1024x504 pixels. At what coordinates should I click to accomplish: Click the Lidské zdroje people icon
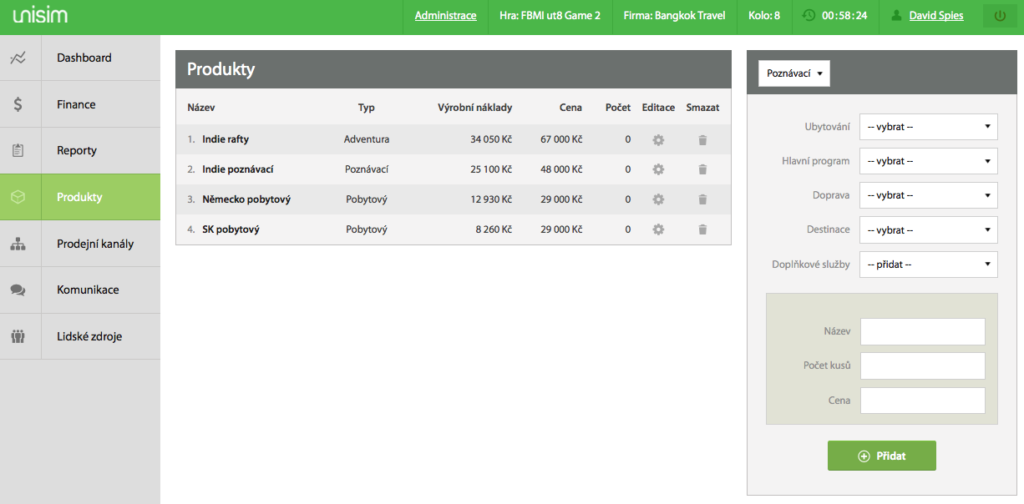(x=18, y=336)
